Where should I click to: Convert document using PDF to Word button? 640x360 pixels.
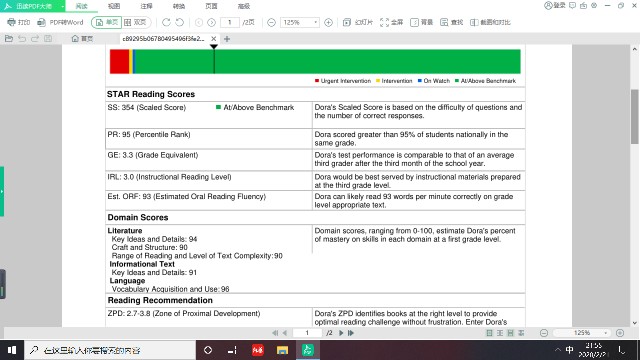pyautogui.click(x=60, y=22)
